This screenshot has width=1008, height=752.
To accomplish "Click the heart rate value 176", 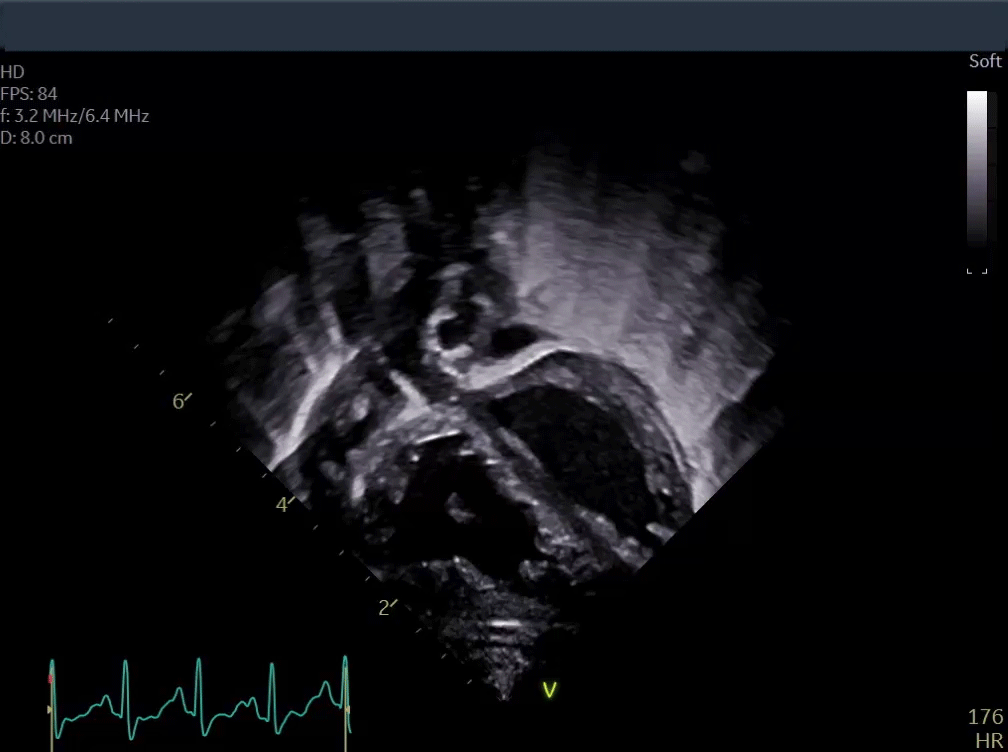I will pos(984,717).
